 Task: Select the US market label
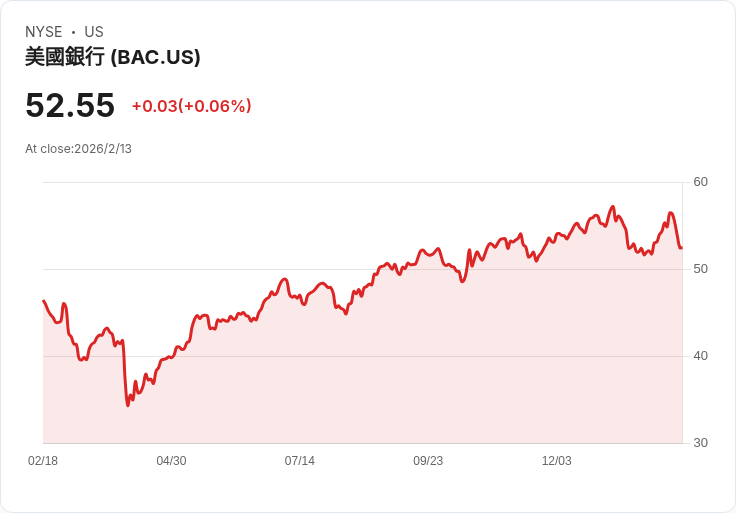94,32
